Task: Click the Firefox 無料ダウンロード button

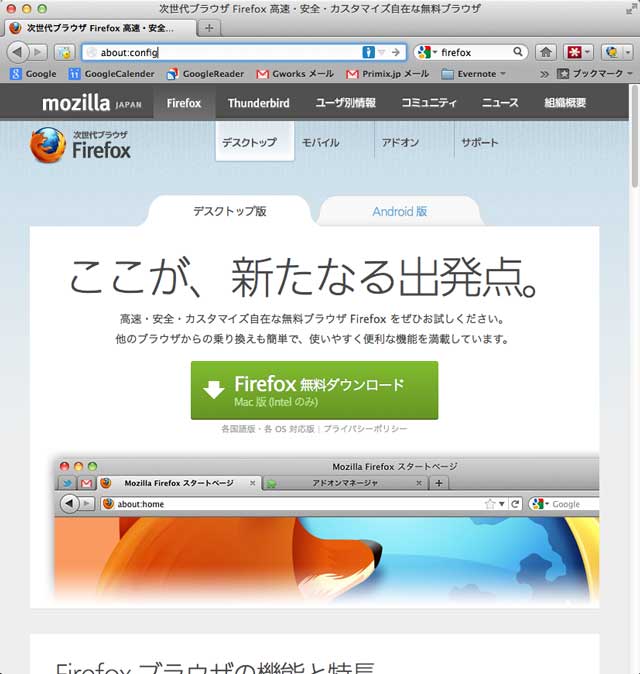Action: (315, 390)
